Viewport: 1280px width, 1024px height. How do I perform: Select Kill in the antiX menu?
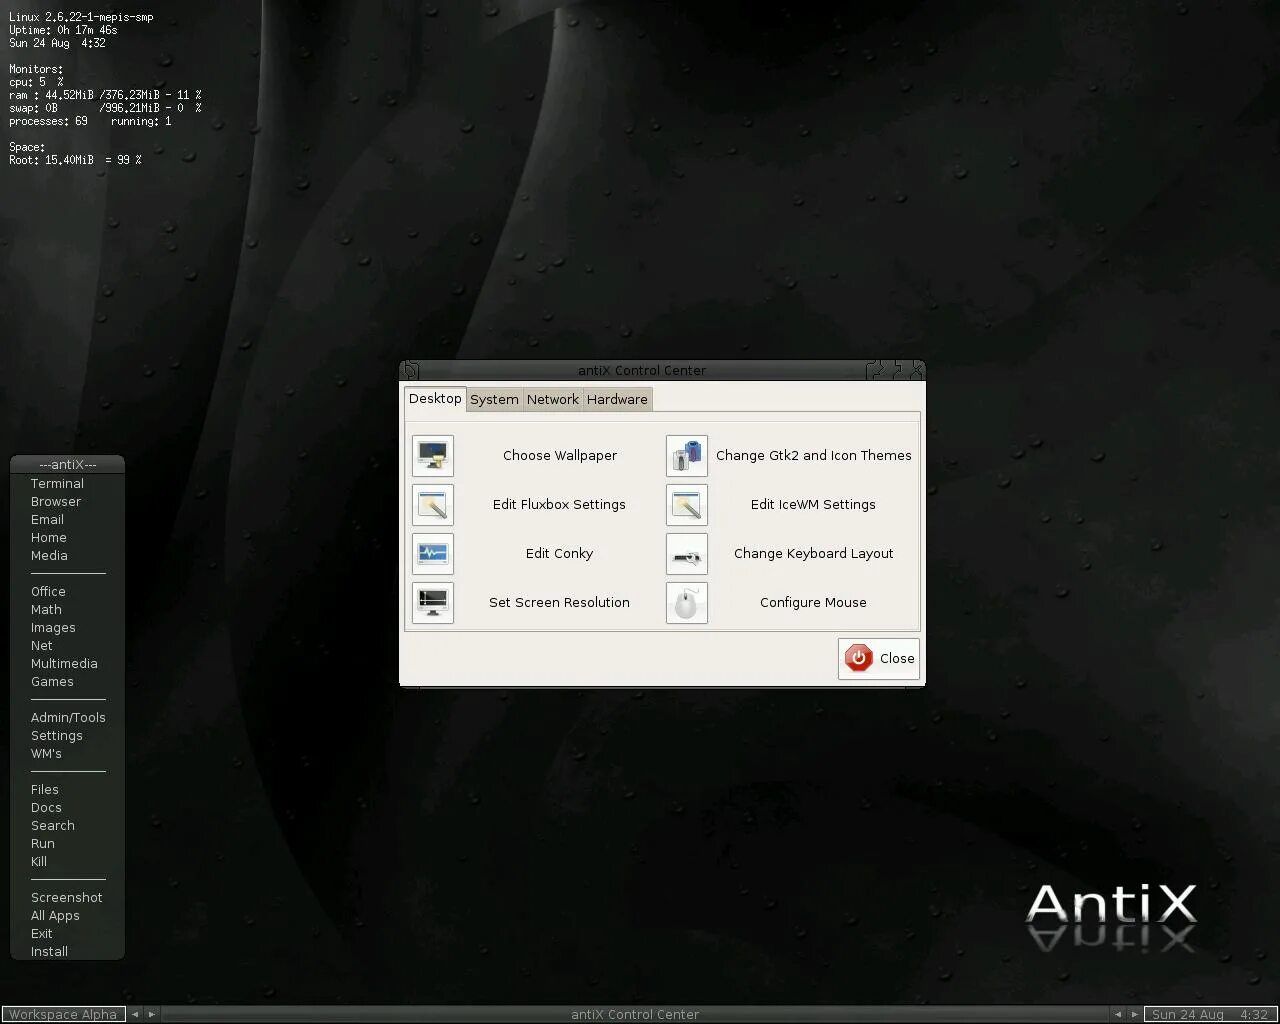(x=39, y=862)
